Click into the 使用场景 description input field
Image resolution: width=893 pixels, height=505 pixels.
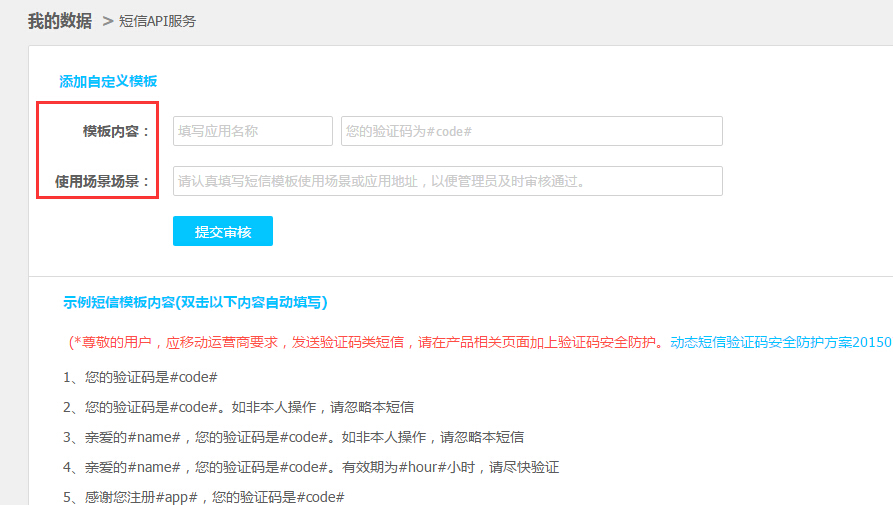(447, 181)
